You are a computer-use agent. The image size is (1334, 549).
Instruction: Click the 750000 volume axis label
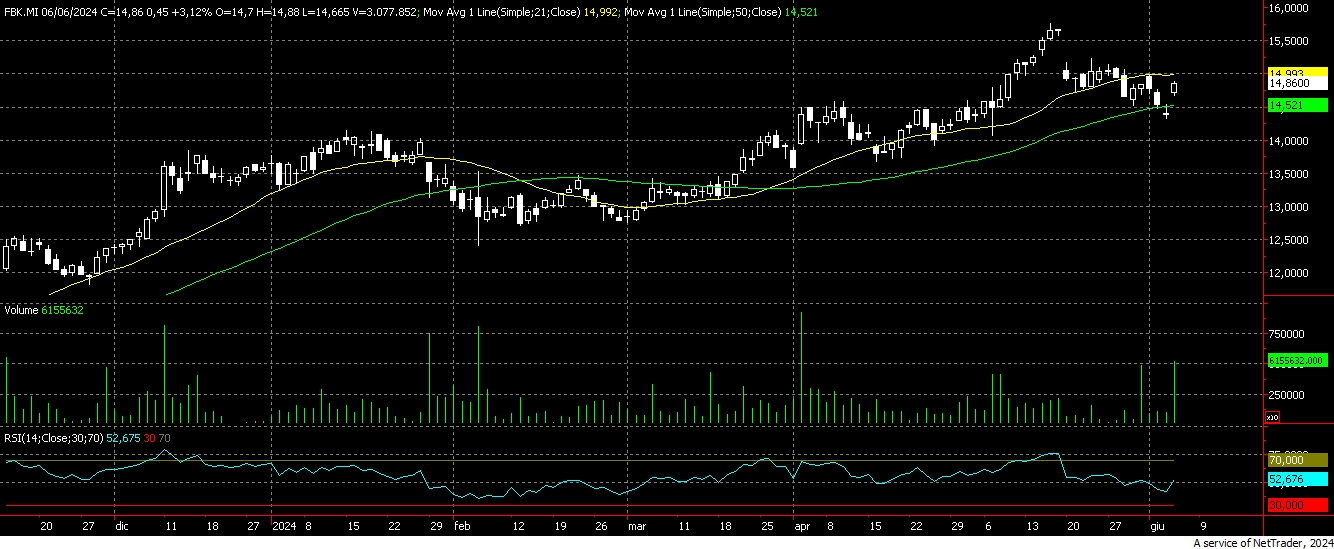click(x=1285, y=334)
